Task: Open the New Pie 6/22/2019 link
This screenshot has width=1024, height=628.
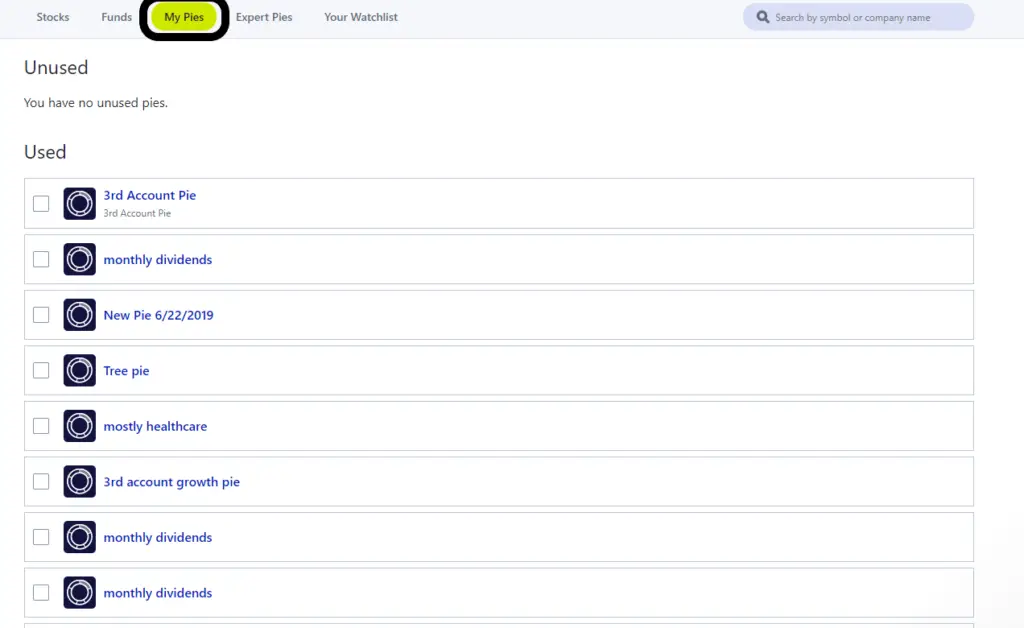Action: coord(158,315)
